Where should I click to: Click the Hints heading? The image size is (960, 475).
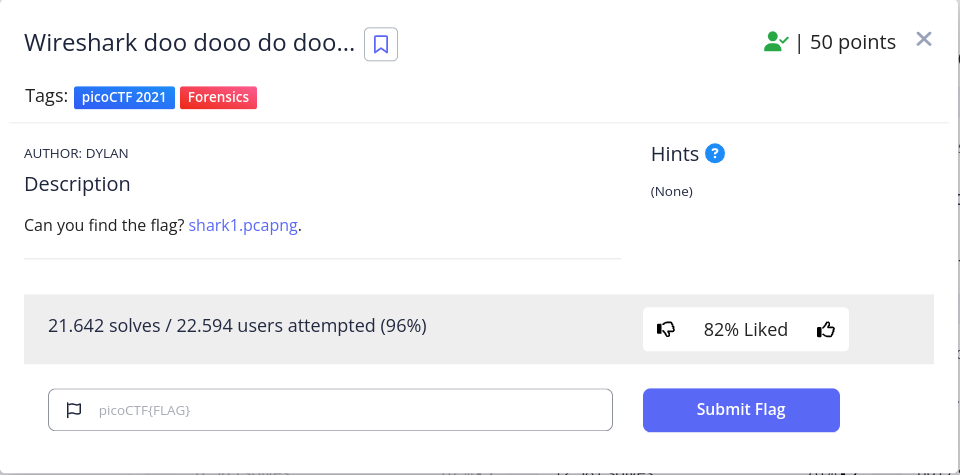point(675,154)
